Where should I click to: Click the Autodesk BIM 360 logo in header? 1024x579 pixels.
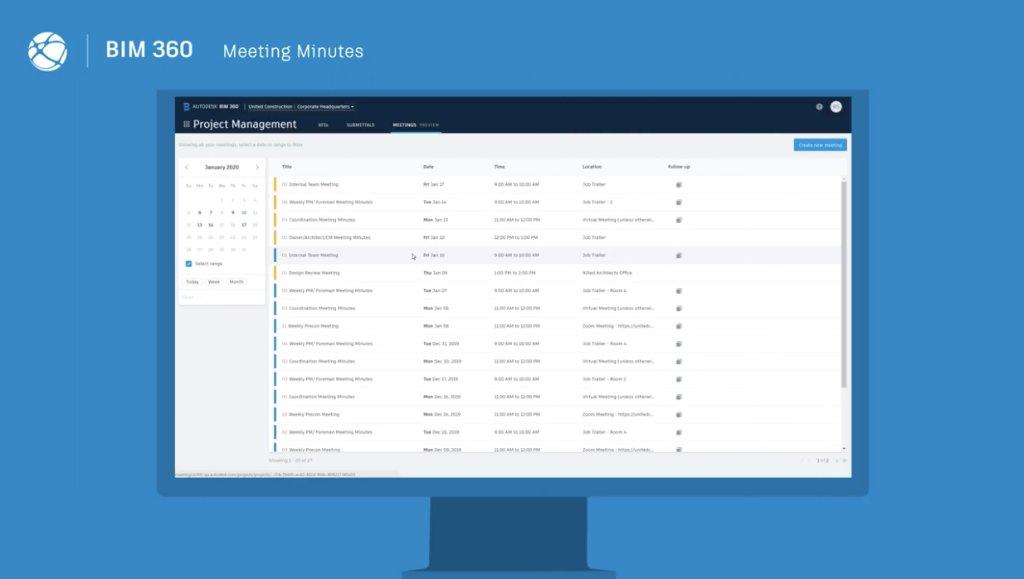tap(210, 106)
